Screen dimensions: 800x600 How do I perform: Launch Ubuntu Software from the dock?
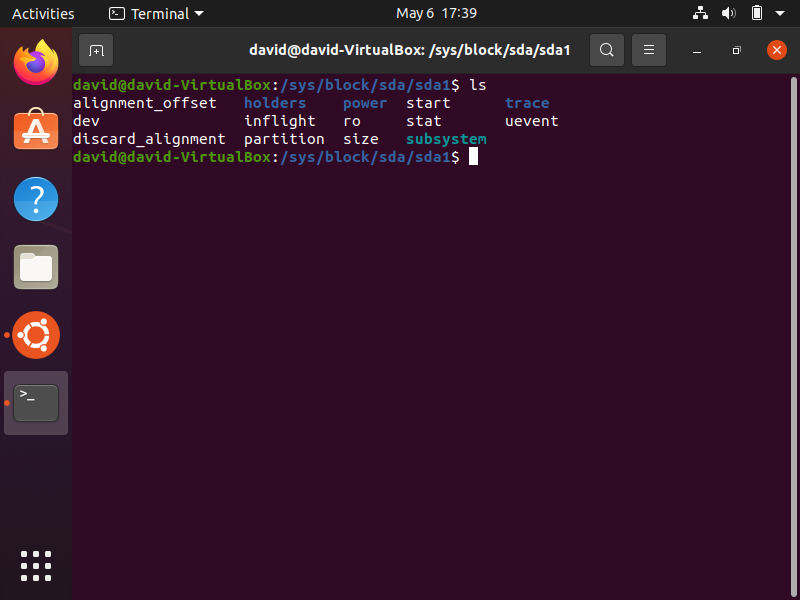coord(36,130)
